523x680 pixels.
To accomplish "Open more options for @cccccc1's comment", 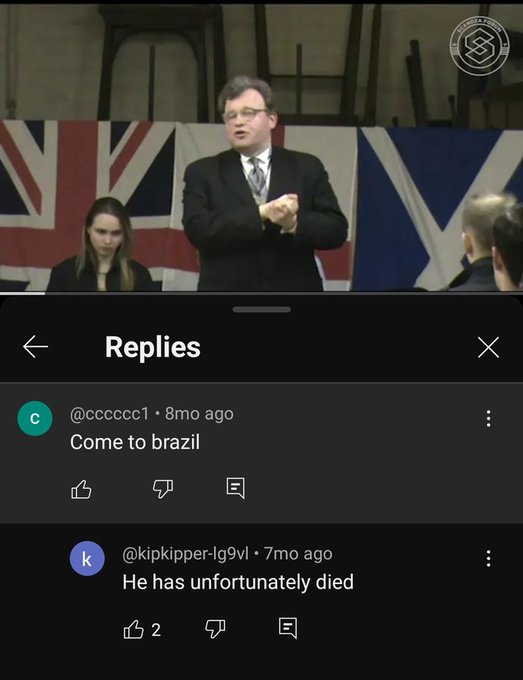I will click(x=488, y=418).
